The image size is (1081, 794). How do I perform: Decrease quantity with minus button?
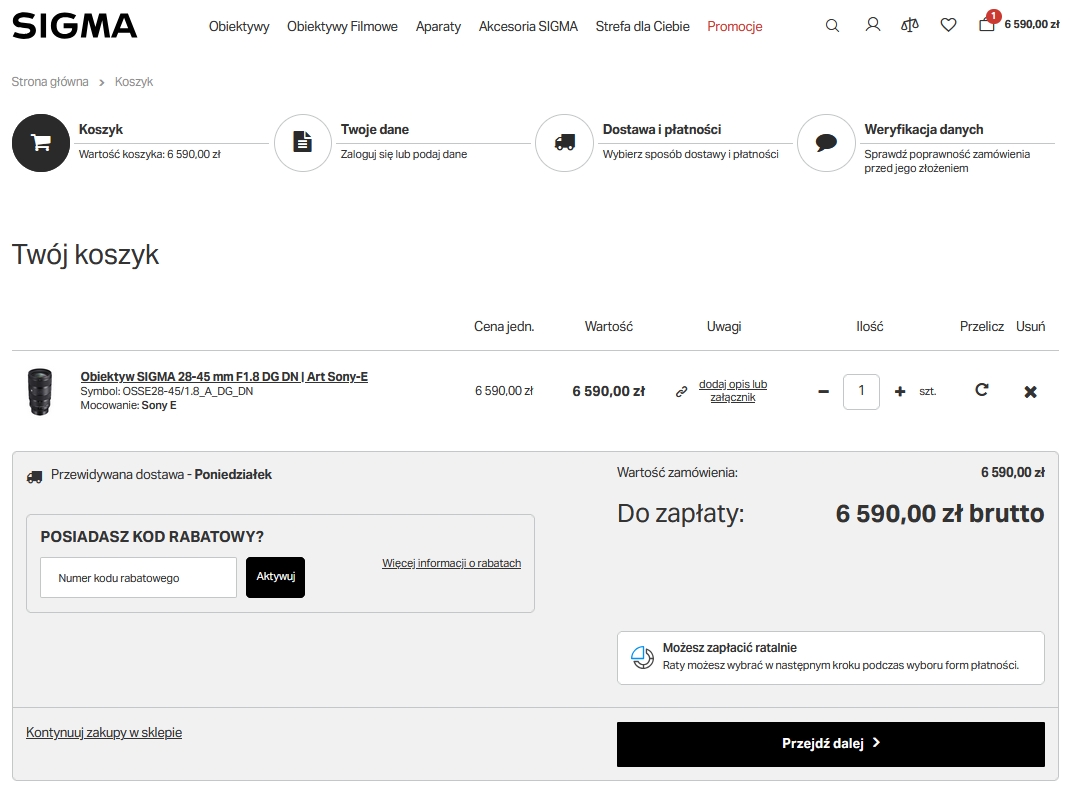[823, 392]
